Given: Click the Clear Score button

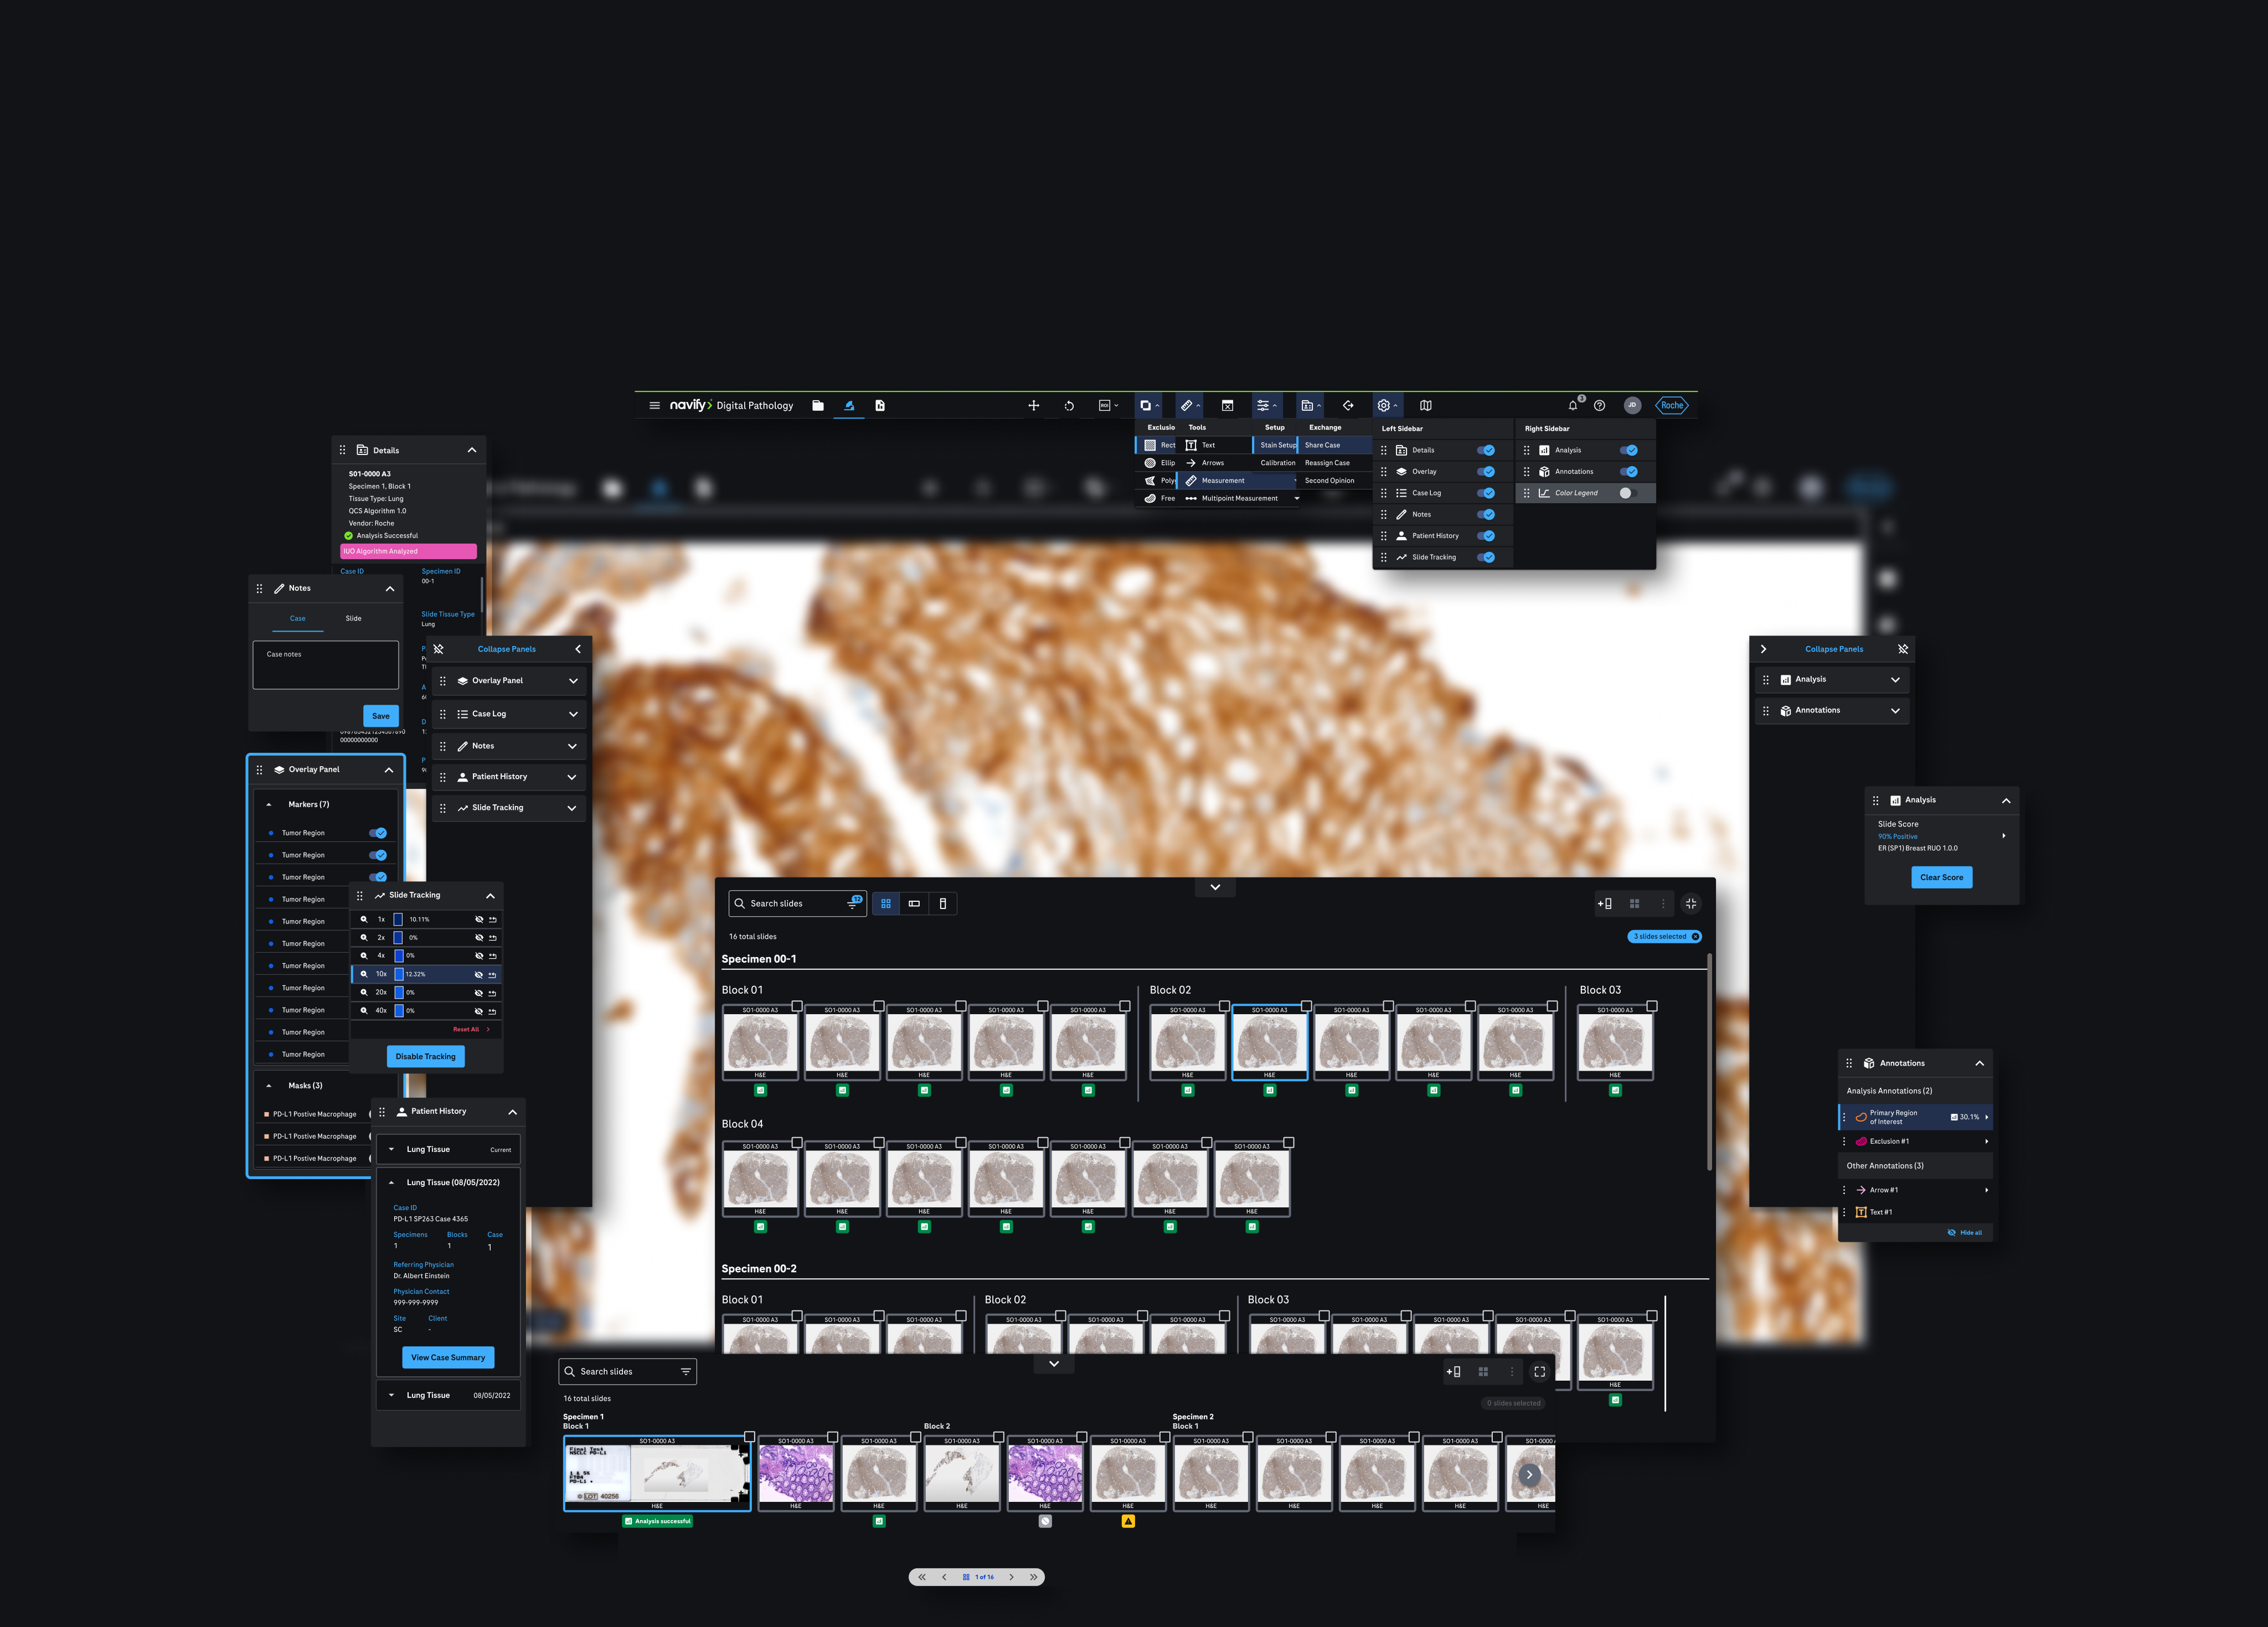Looking at the screenshot, I should tap(1941, 878).
